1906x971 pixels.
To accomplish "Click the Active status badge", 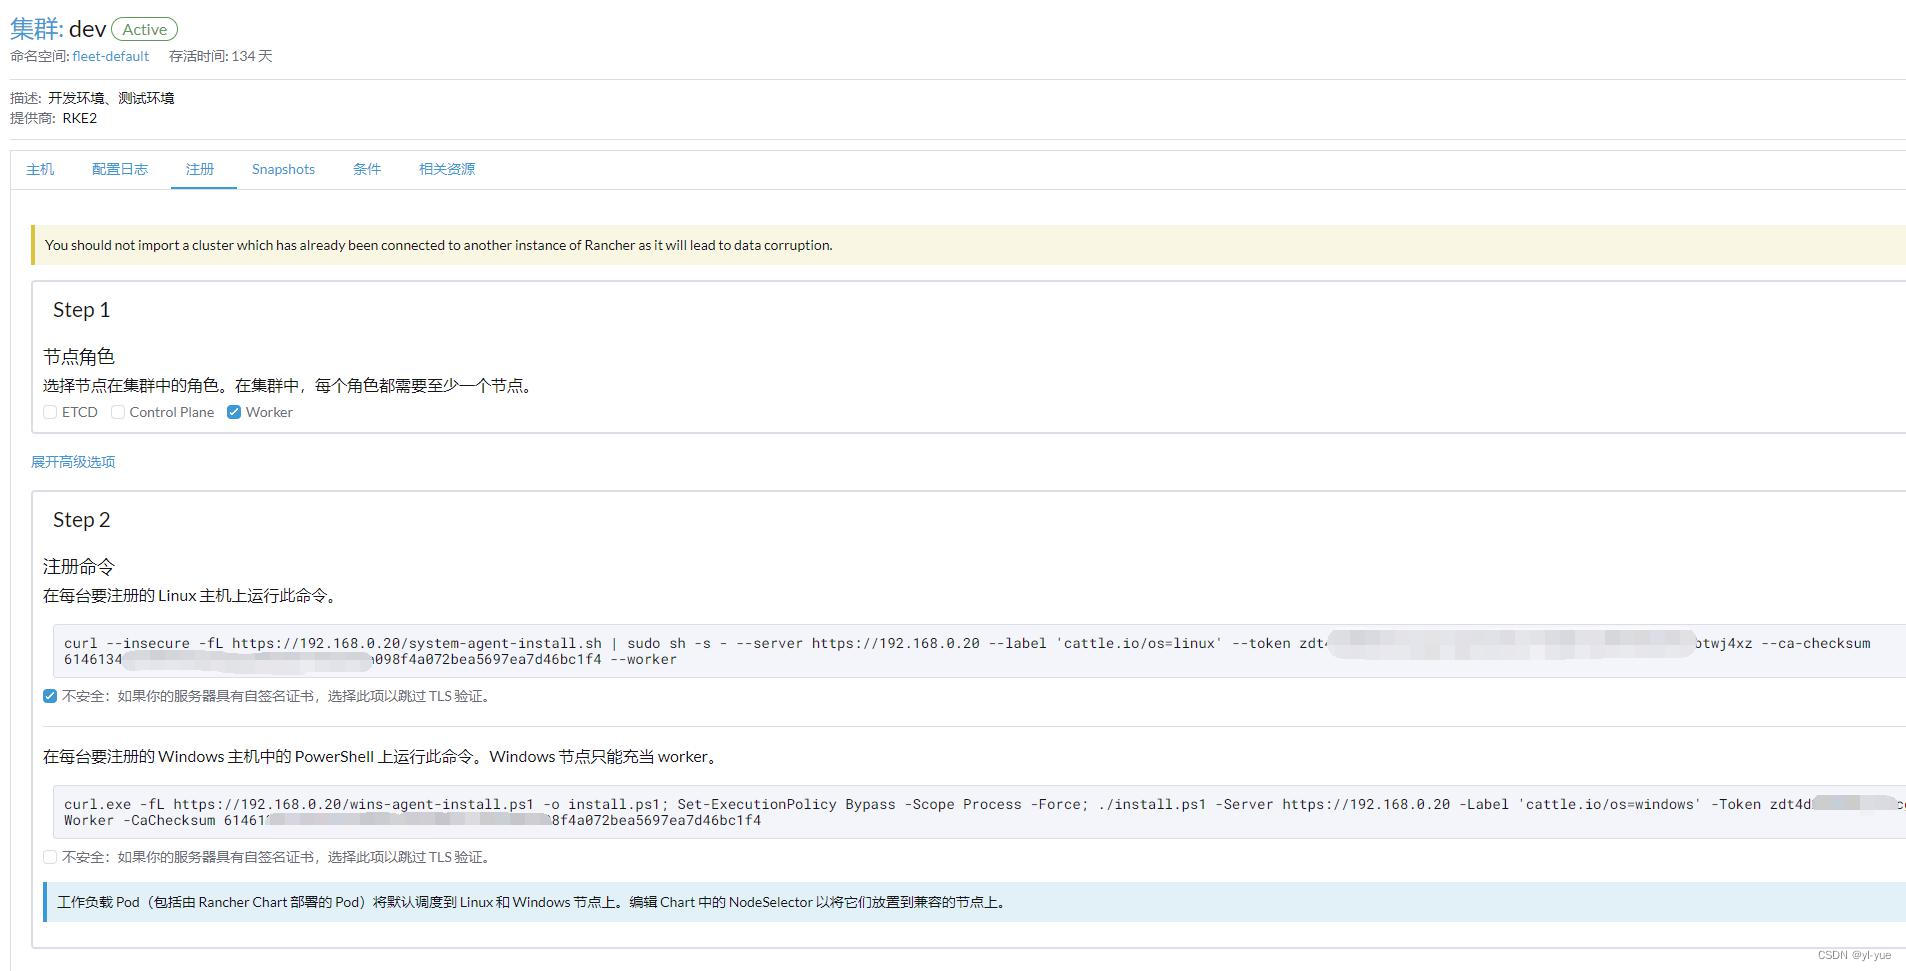I will [144, 30].
